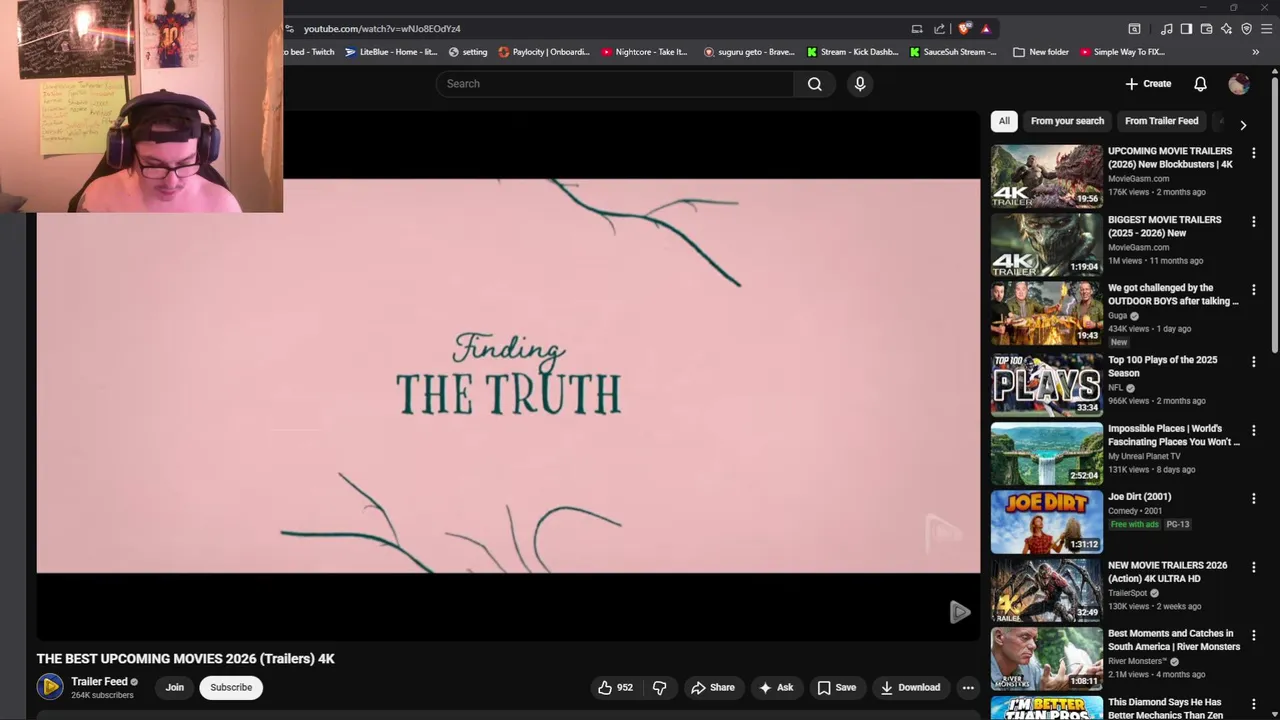The width and height of the screenshot is (1280, 720).
Task: Open the Nightcore - Take It bookmark
Action: 645,52
